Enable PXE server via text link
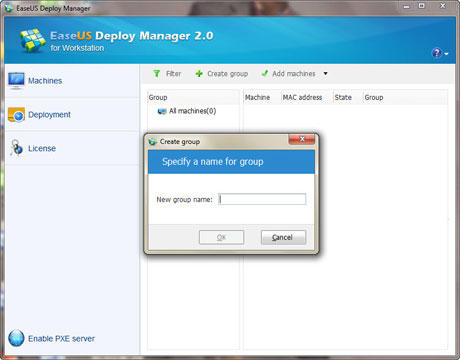460x360 pixels. click(x=61, y=339)
